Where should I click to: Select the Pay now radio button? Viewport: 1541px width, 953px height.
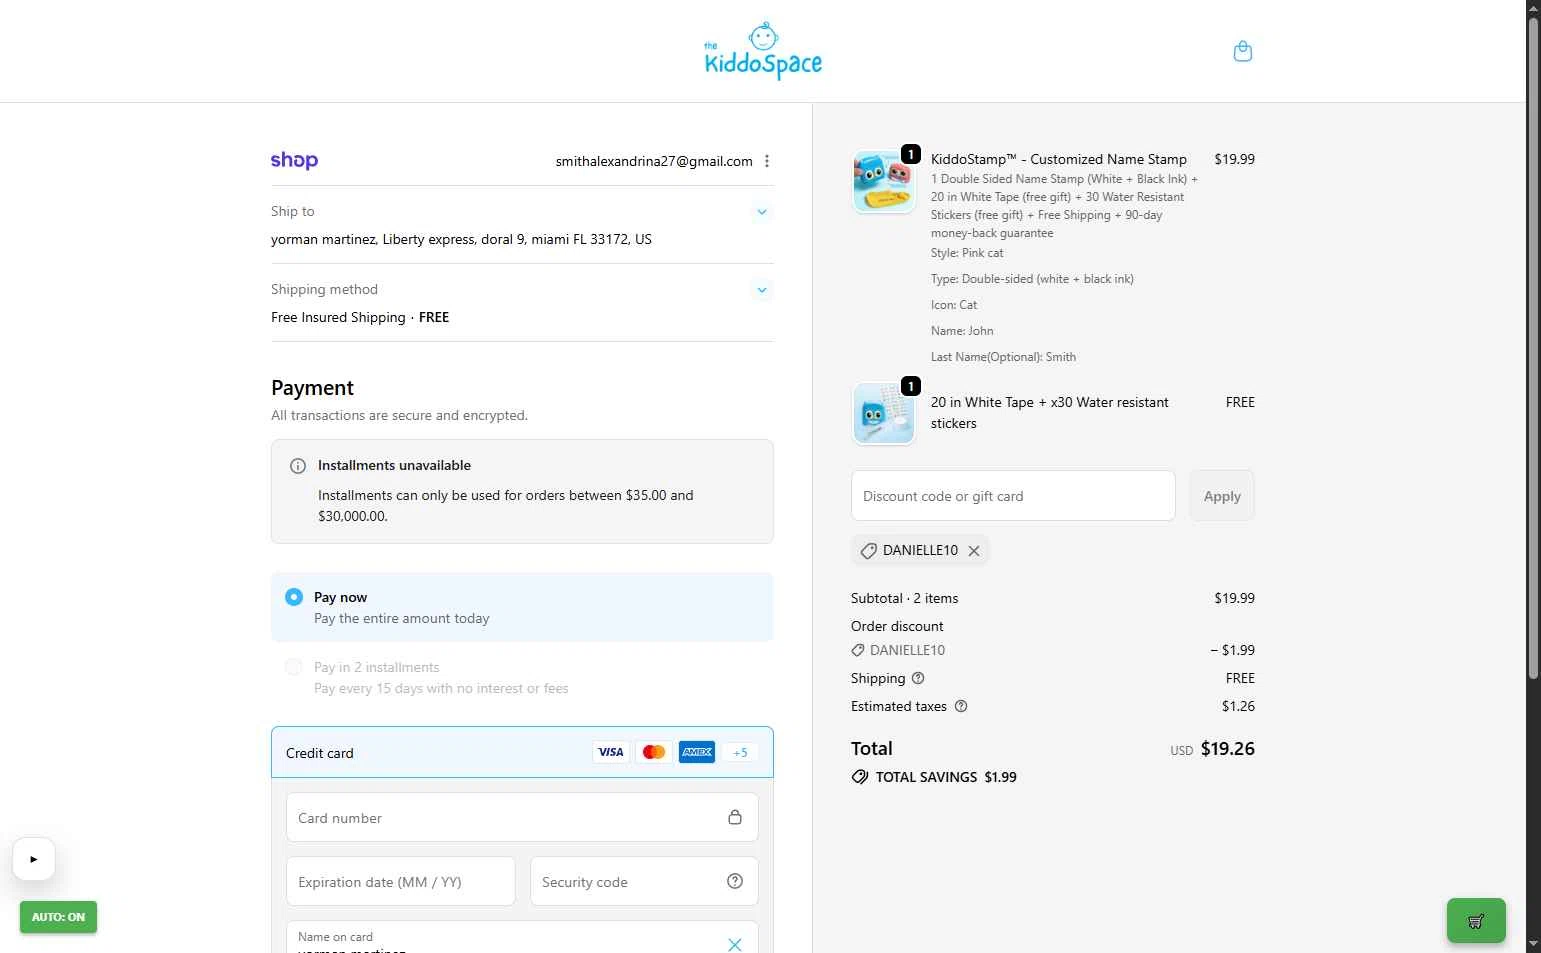(x=294, y=597)
